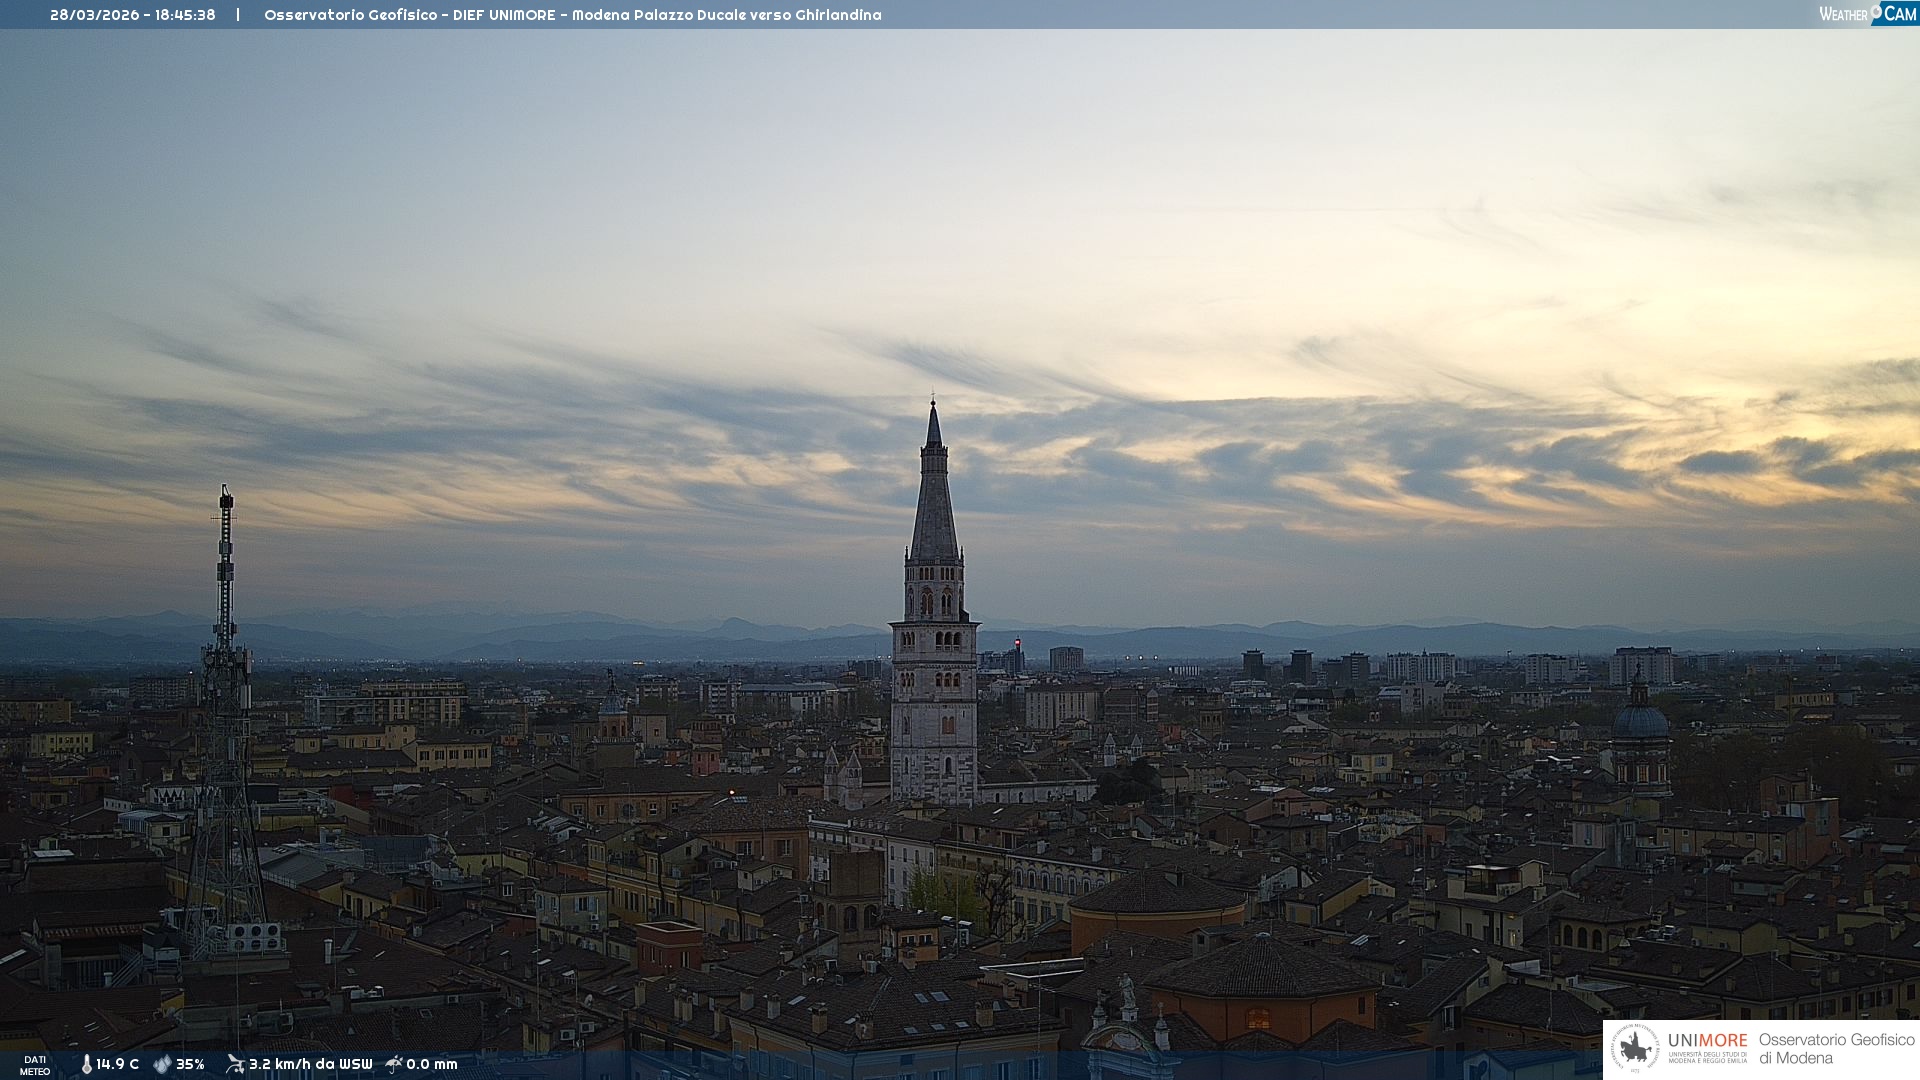Click the 3.2 km/h da WSW wind reading

pyautogui.click(x=310, y=1065)
